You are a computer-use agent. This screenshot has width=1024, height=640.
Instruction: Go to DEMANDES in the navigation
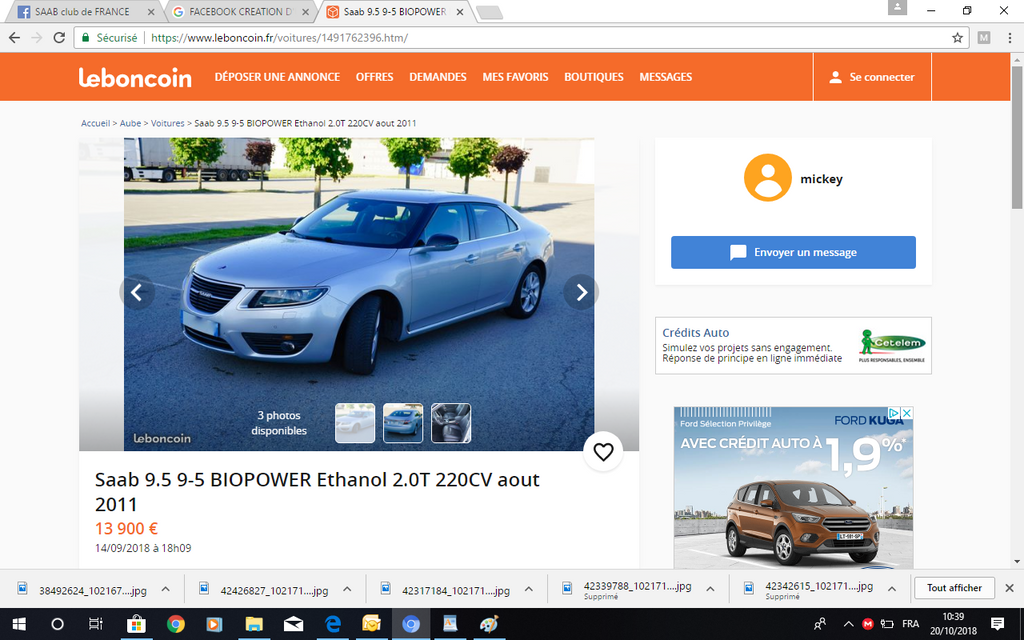pyautogui.click(x=438, y=77)
